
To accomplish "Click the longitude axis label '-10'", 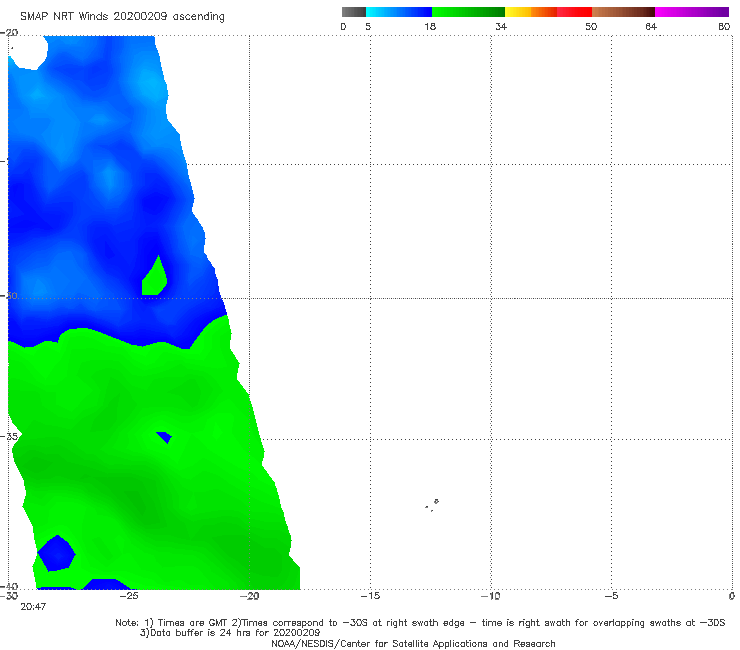I will click(490, 596).
